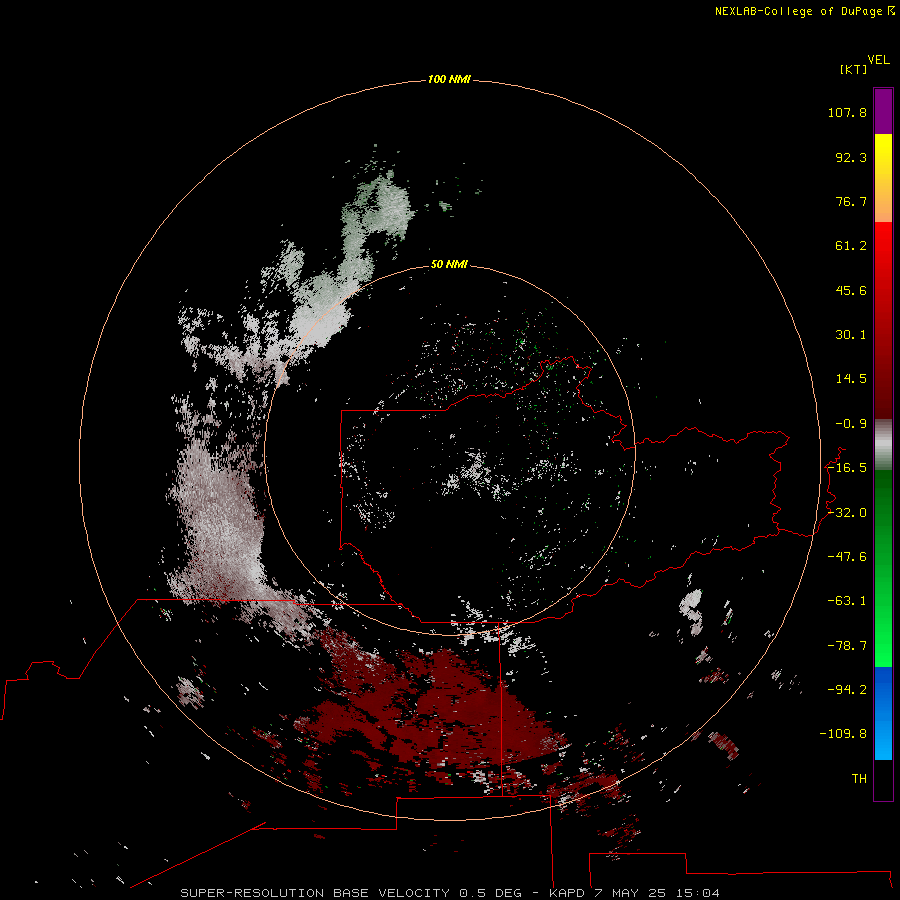
Task: Click the KAPD 7 MAY 25 15:04 timestamp
Action: tap(634, 893)
